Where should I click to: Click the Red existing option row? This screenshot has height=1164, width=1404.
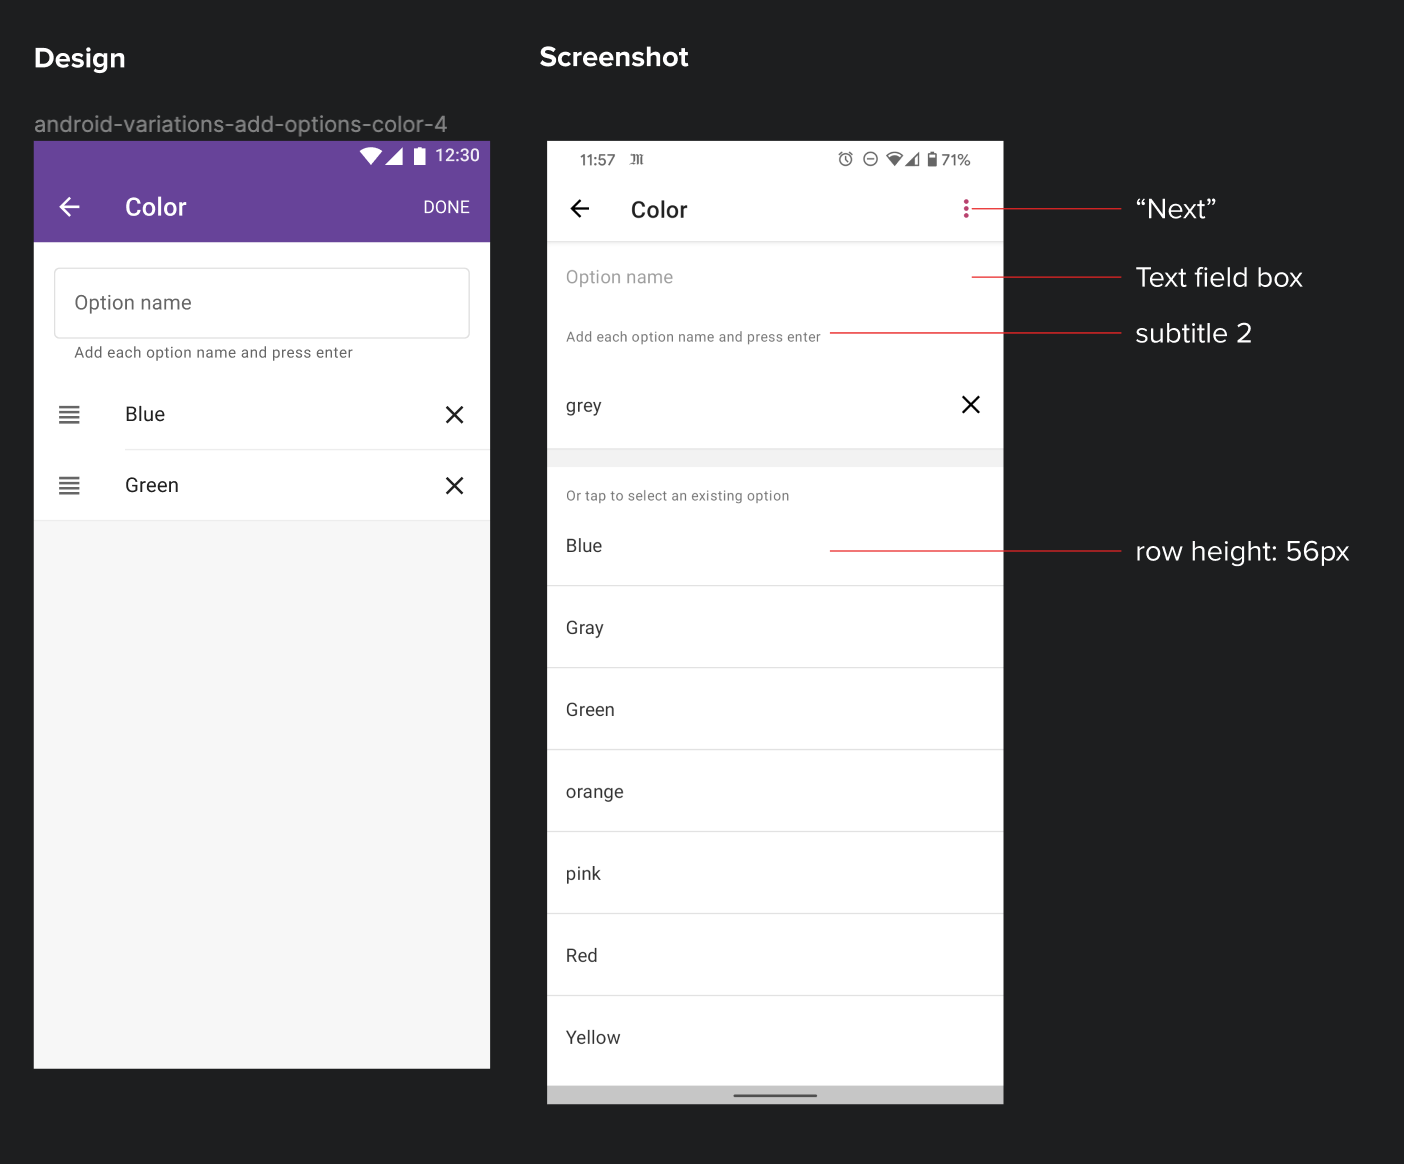coord(775,955)
